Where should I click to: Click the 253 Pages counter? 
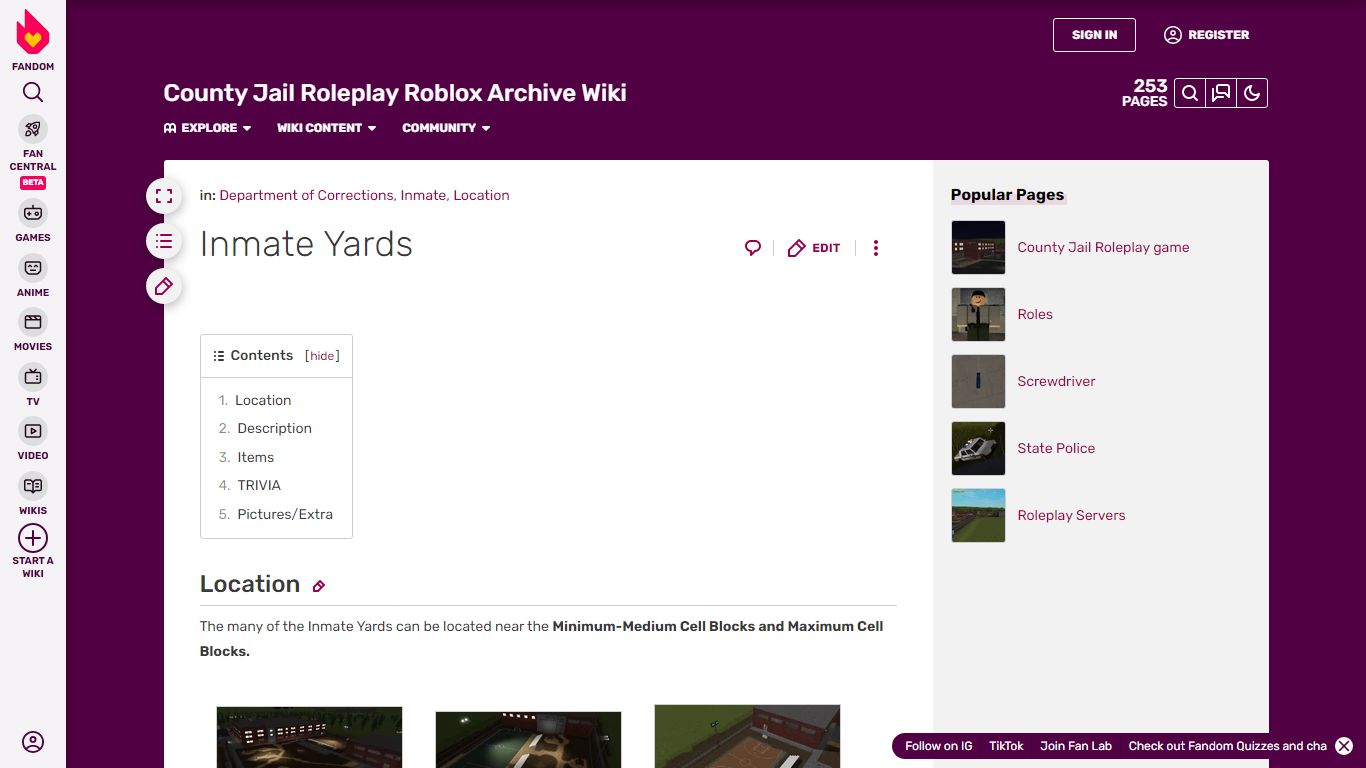(1145, 93)
